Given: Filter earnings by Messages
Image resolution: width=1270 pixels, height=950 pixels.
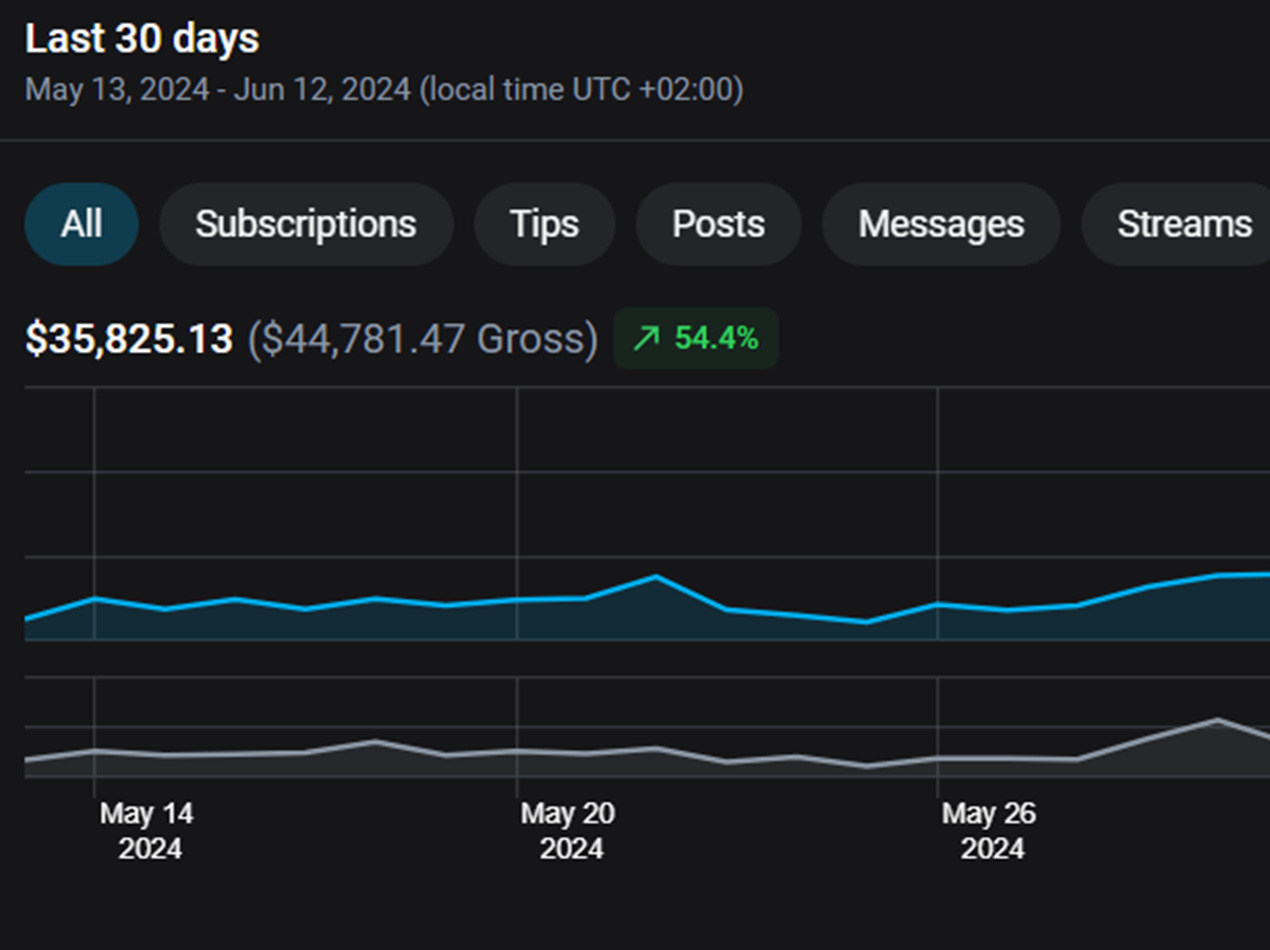Looking at the screenshot, I should [940, 225].
